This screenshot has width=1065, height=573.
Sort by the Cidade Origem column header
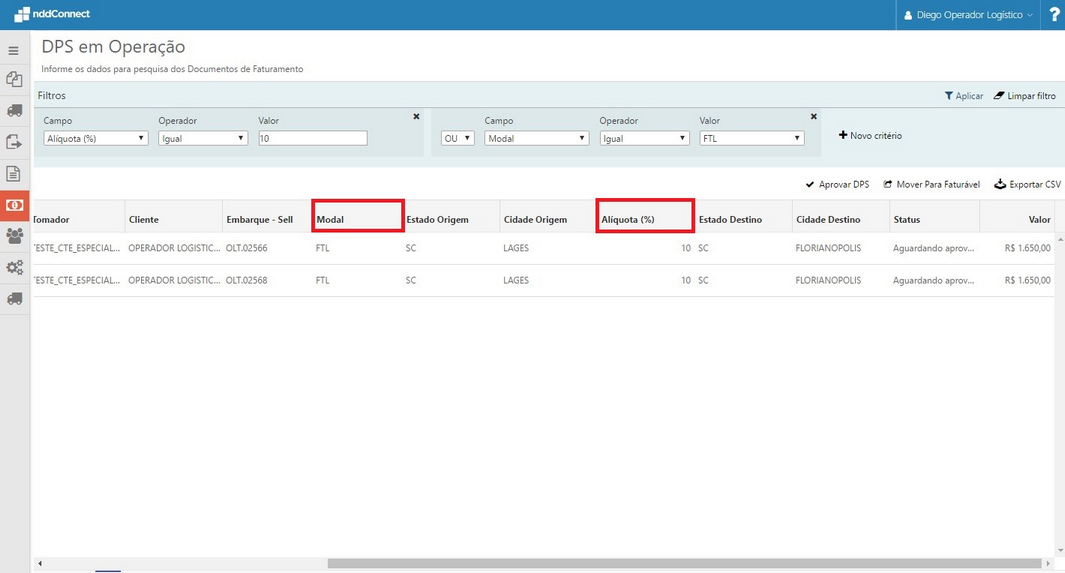pyautogui.click(x=535, y=219)
